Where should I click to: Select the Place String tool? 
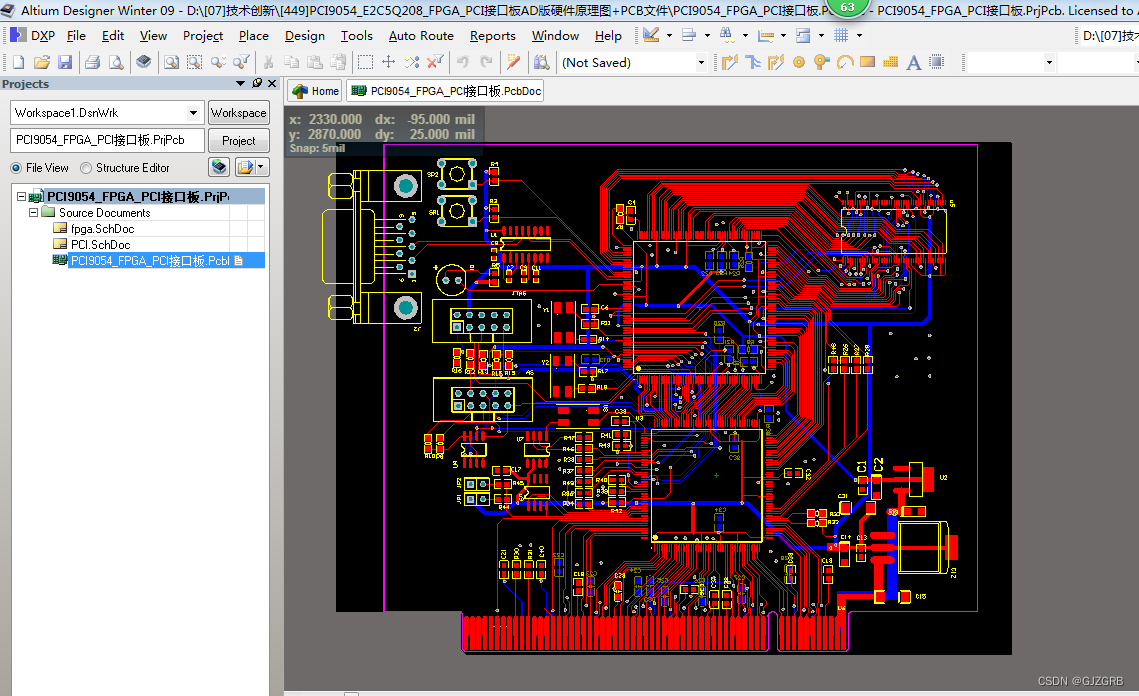point(913,61)
